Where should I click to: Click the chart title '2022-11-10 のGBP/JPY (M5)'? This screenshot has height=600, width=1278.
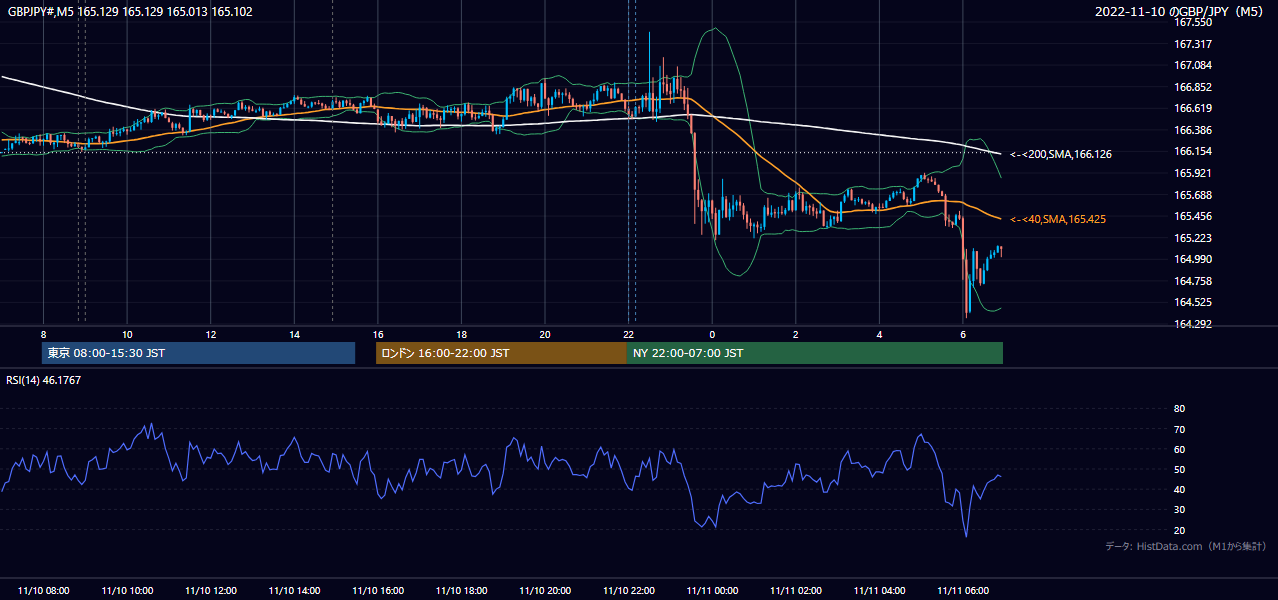pyautogui.click(x=1181, y=12)
